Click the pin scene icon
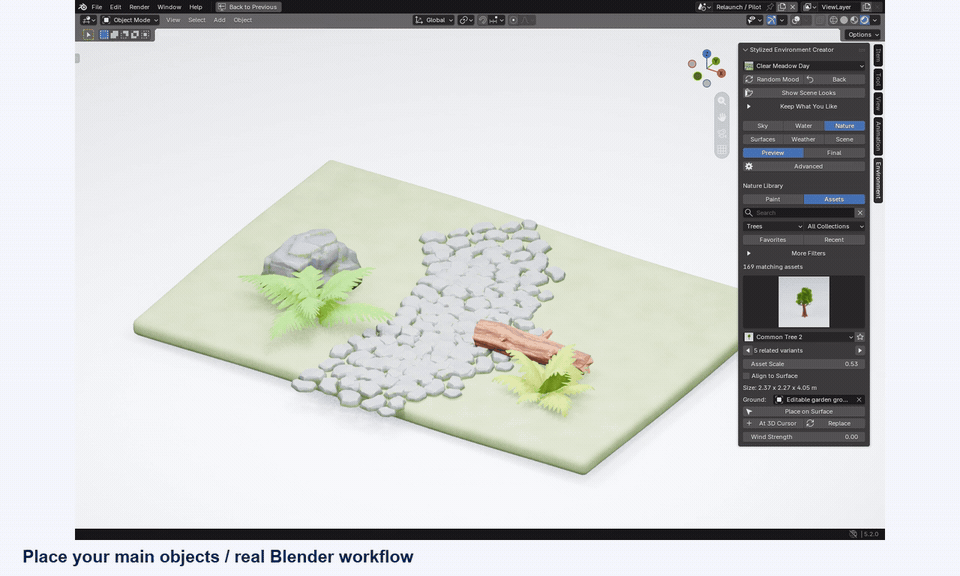This screenshot has height=576, width=960. point(770,7)
